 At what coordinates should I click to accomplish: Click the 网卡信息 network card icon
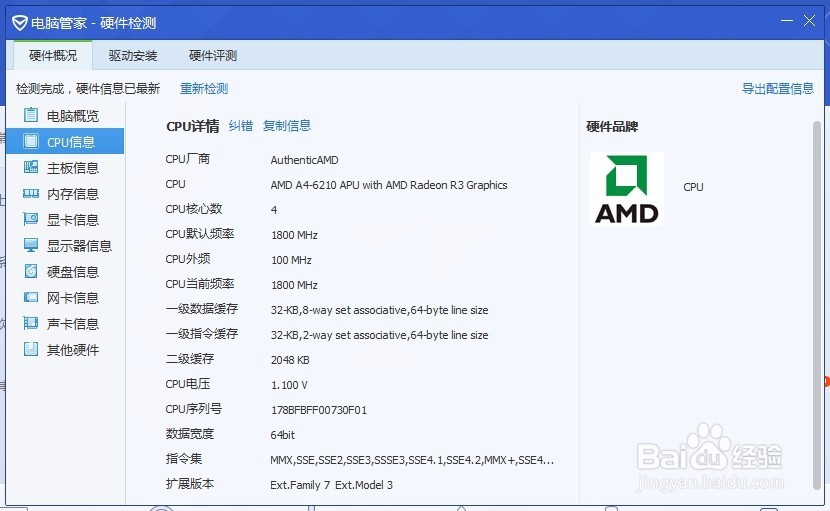tap(31, 297)
